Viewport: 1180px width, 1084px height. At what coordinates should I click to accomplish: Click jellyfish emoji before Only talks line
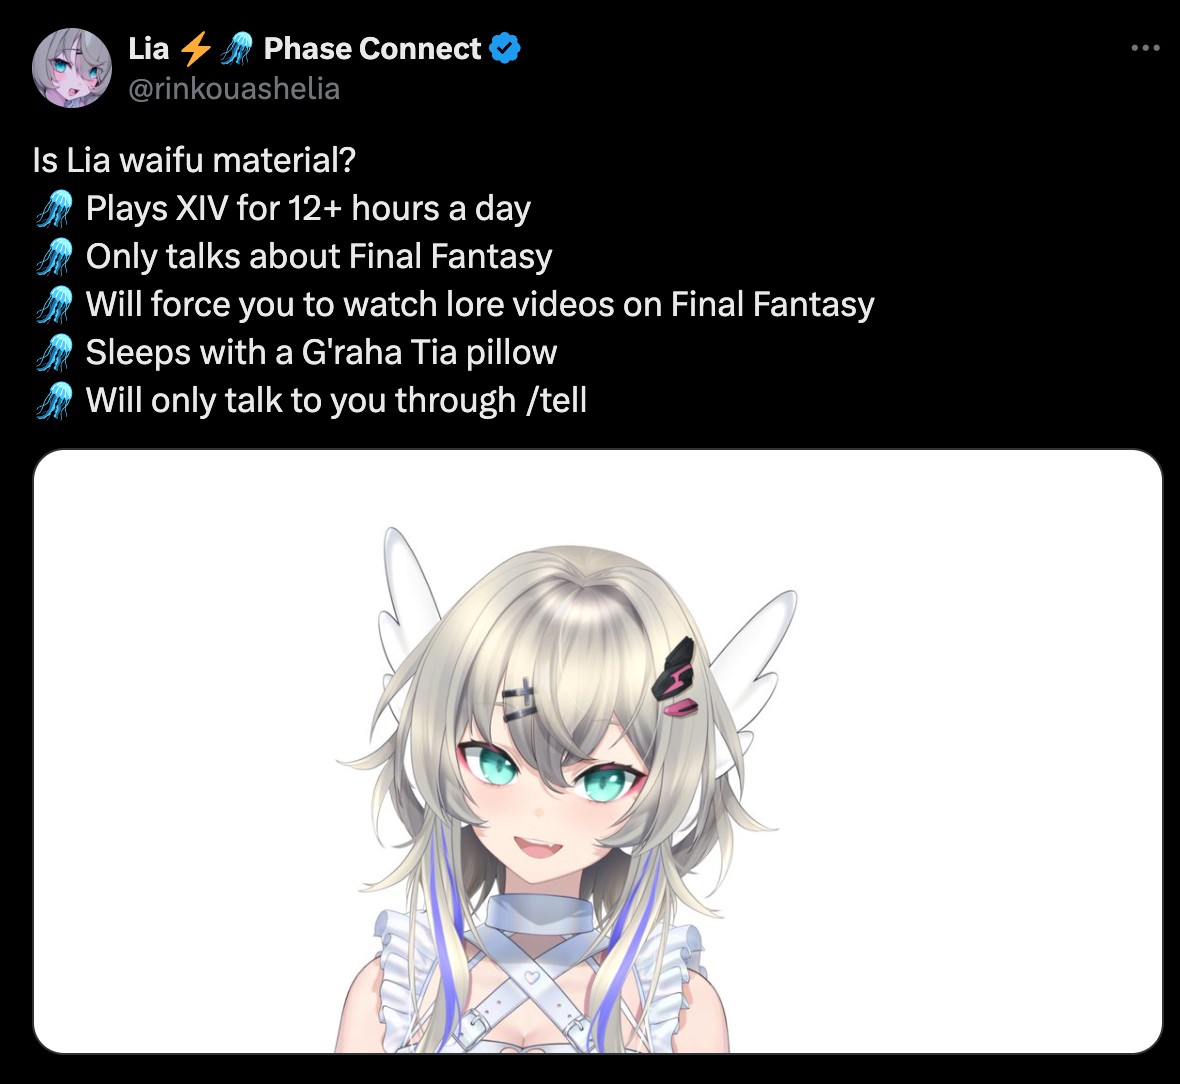pos(54,257)
